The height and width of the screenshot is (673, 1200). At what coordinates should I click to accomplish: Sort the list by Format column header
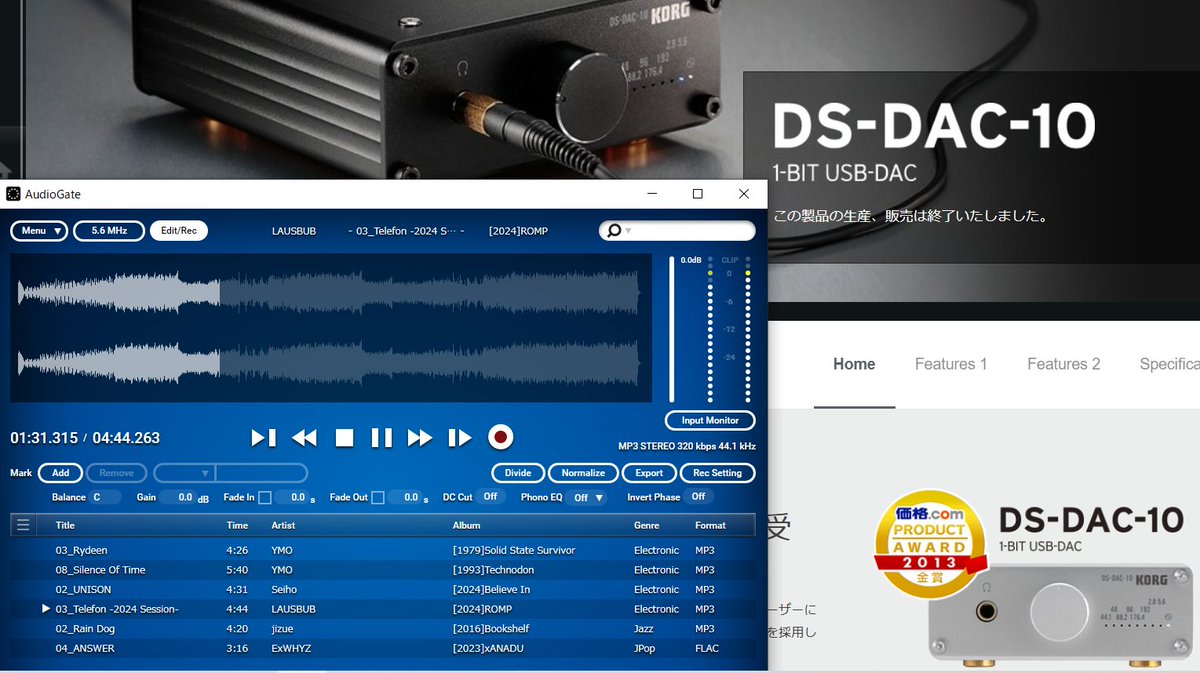tap(710, 525)
